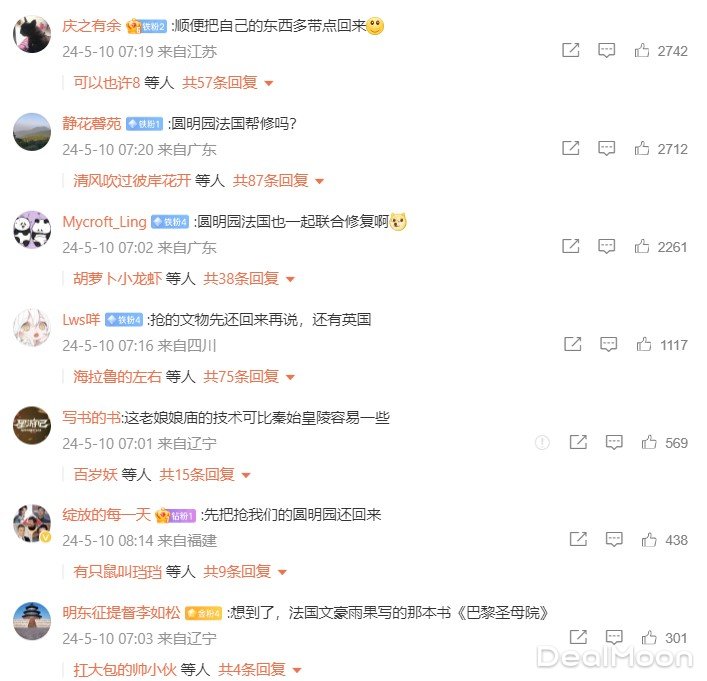This screenshot has height=681, width=707.
Task: Share 静花馨苑's comment via forward icon
Action: (x=570, y=148)
